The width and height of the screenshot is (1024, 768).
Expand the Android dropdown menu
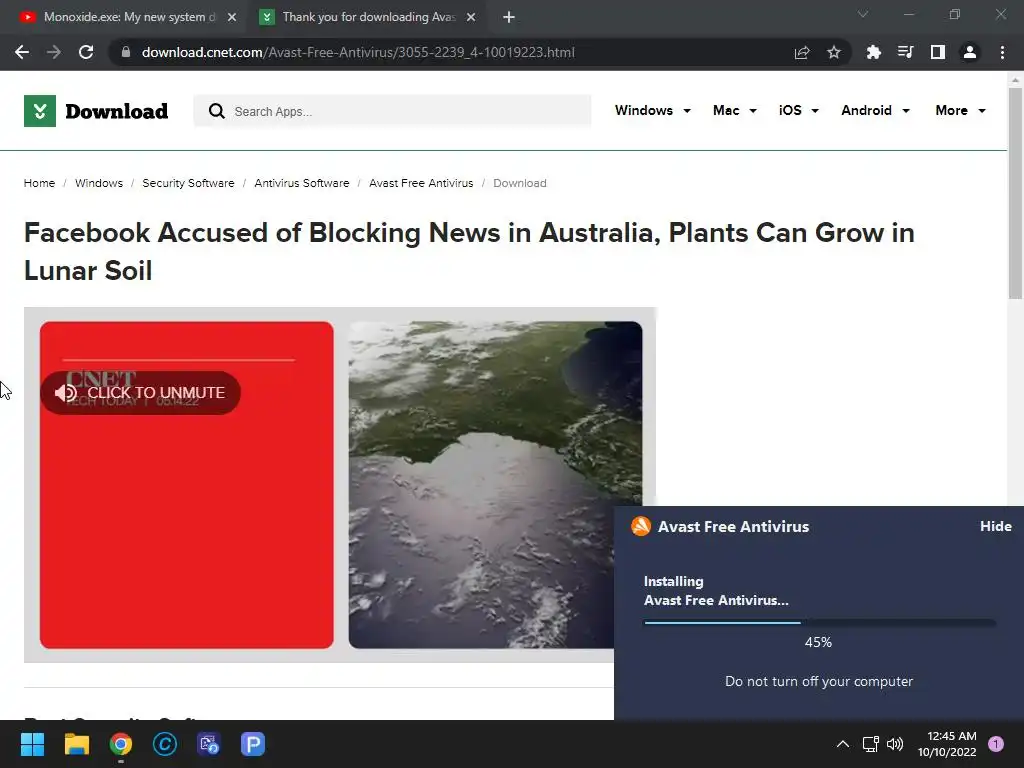pos(875,110)
